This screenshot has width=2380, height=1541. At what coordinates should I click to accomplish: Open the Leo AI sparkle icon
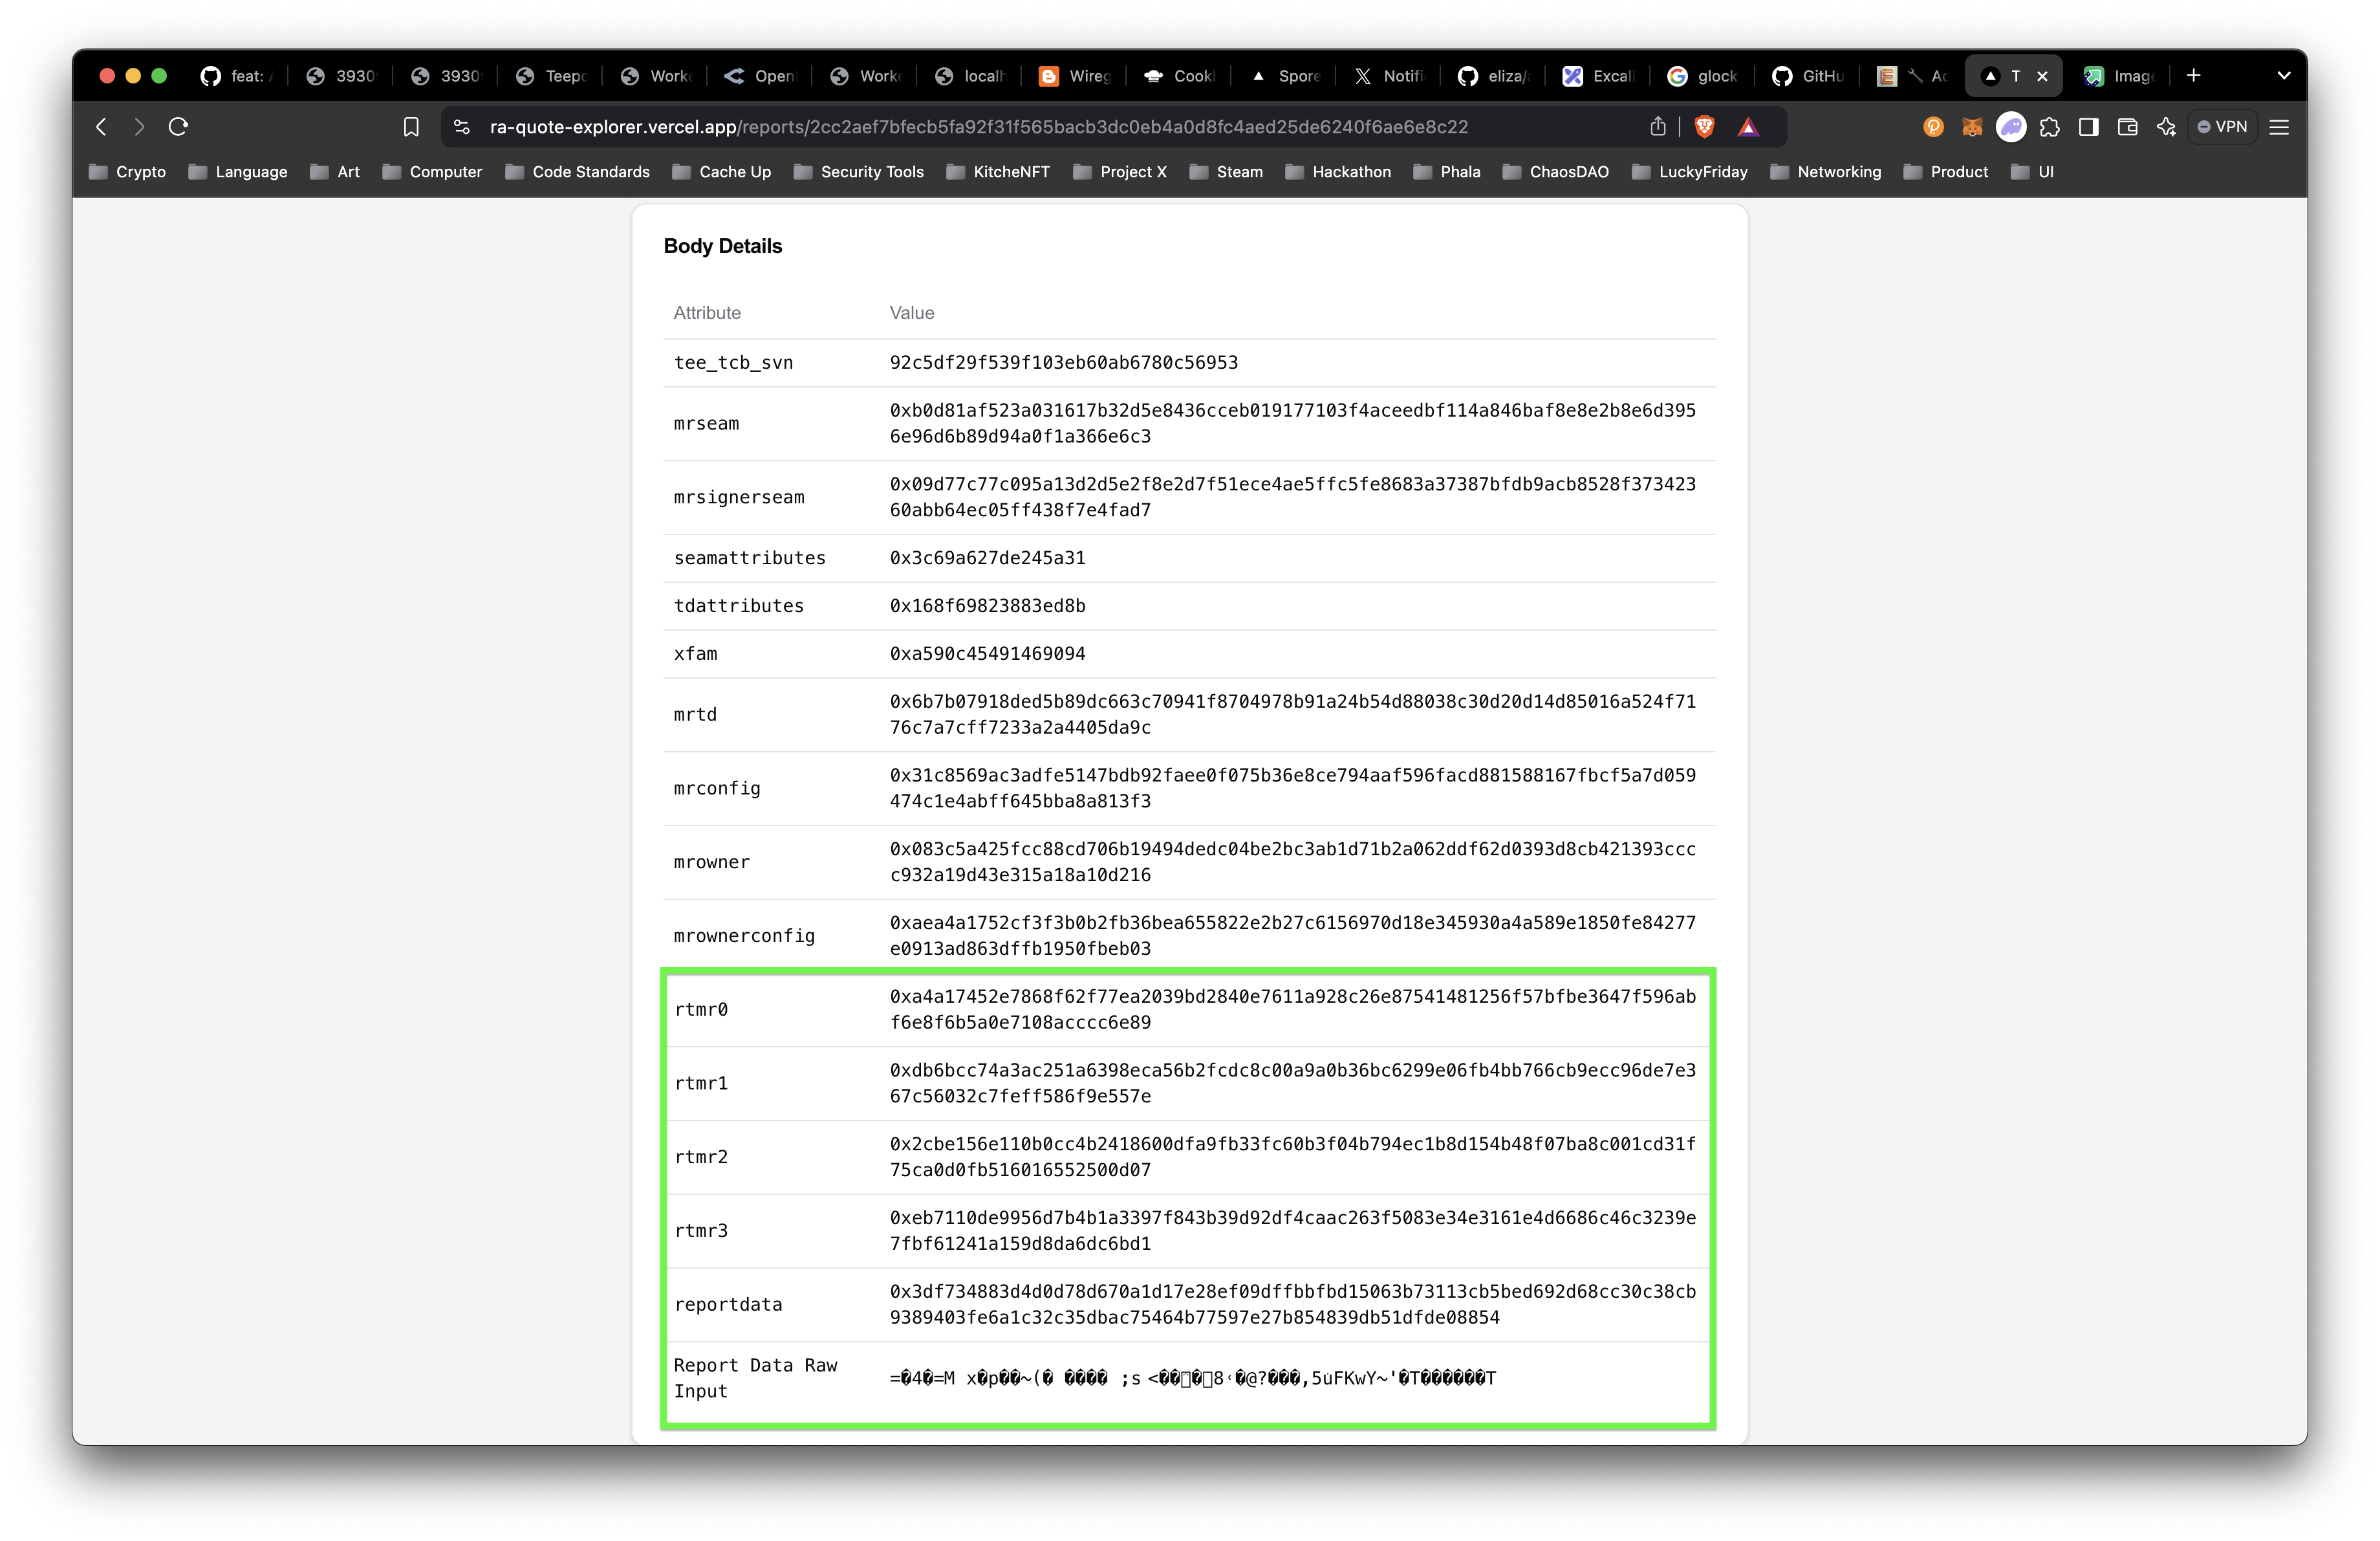click(2166, 127)
